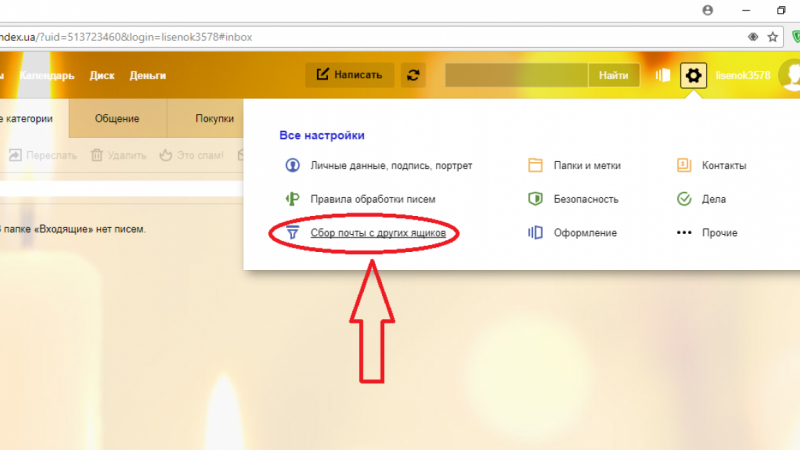Open Правила обработки писем settings
This screenshot has width=800, height=450.
click(x=373, y=199)
